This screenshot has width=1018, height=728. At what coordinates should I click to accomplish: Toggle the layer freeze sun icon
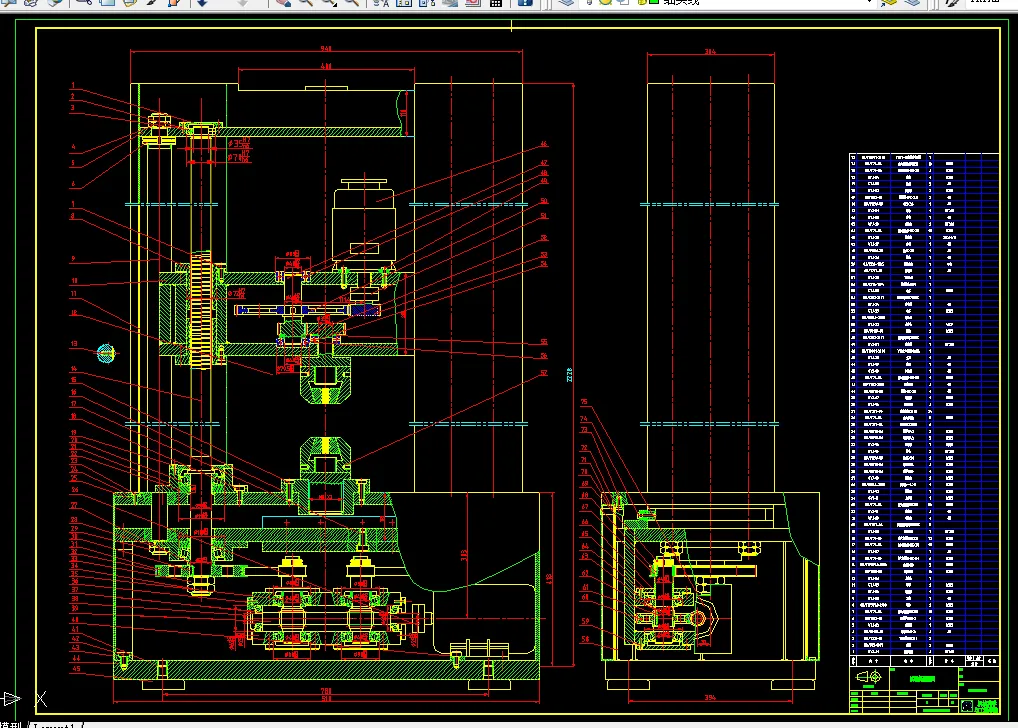(x=605, y=3)
